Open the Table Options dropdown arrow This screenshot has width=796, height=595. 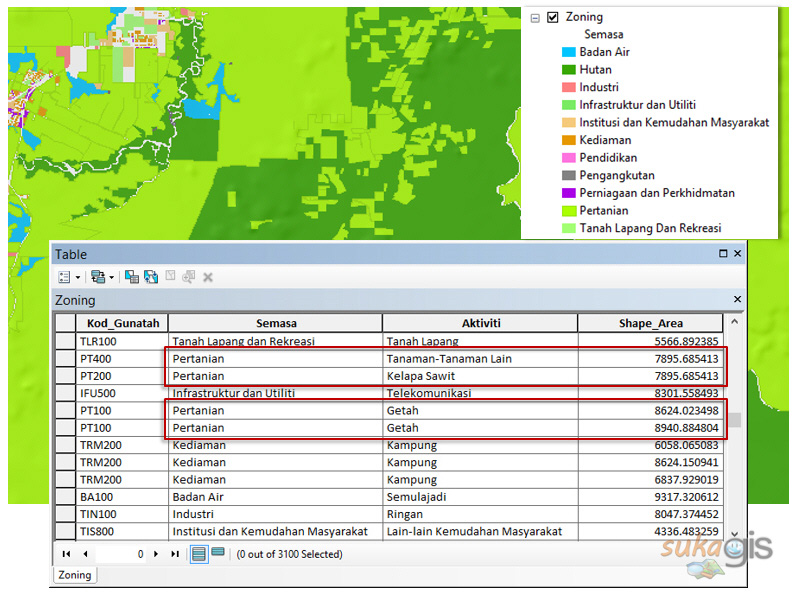pyautogui.click(x=78, y=277)
